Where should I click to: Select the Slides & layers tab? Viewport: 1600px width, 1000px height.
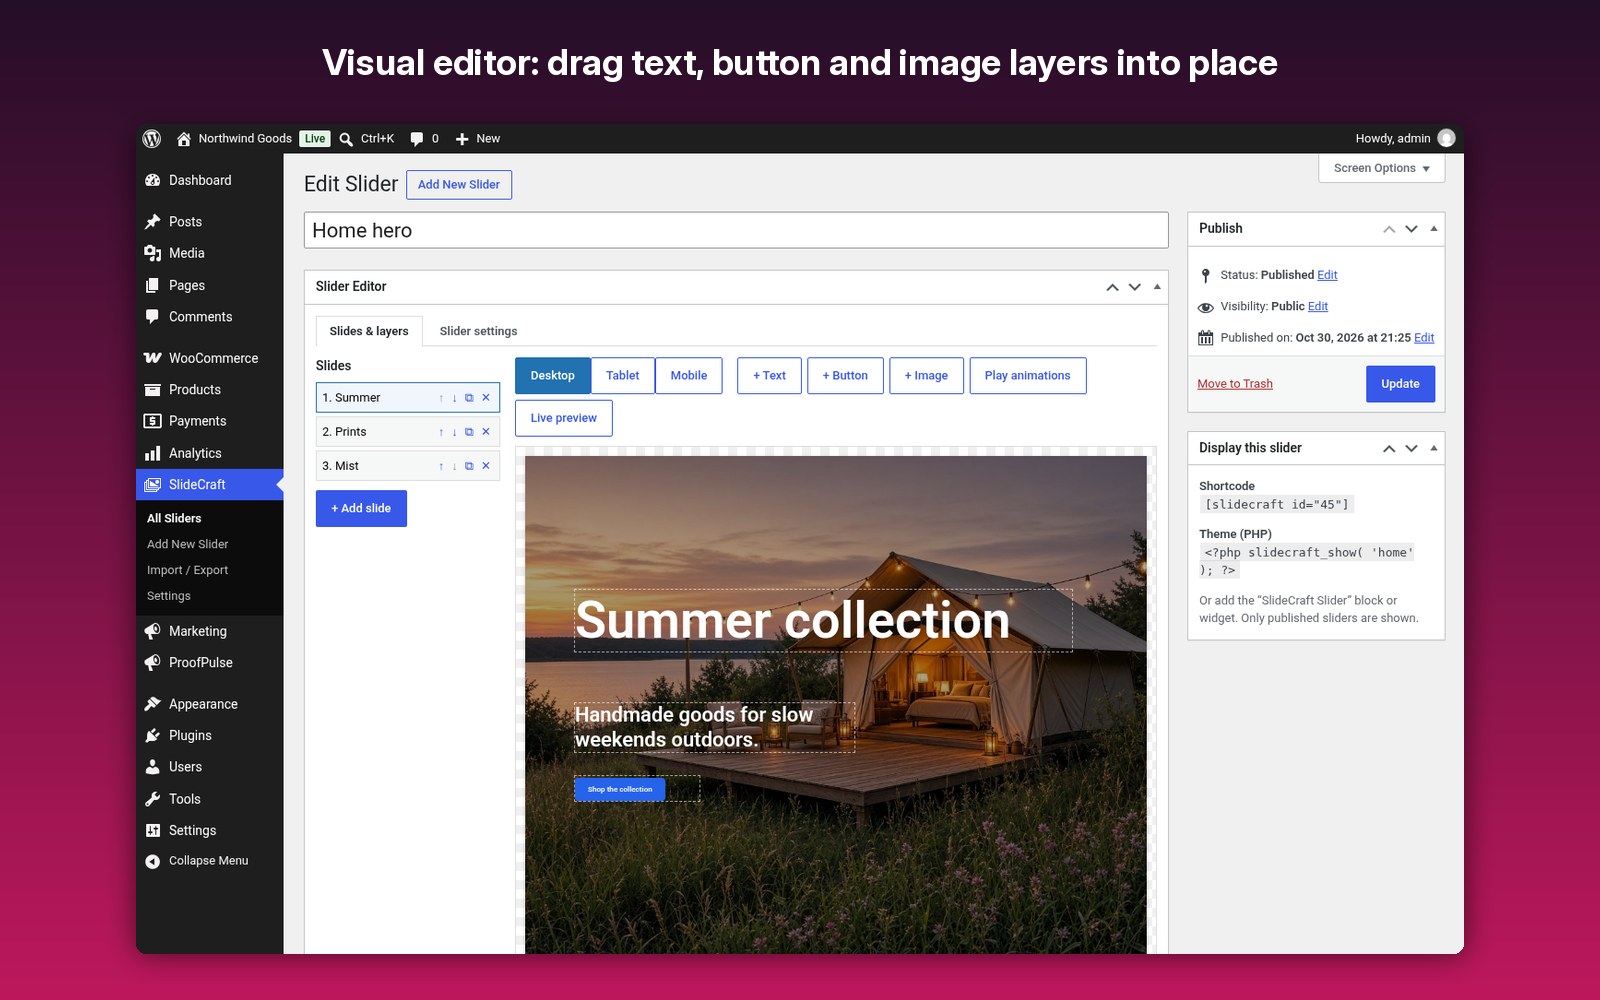[x=369, y=331]
